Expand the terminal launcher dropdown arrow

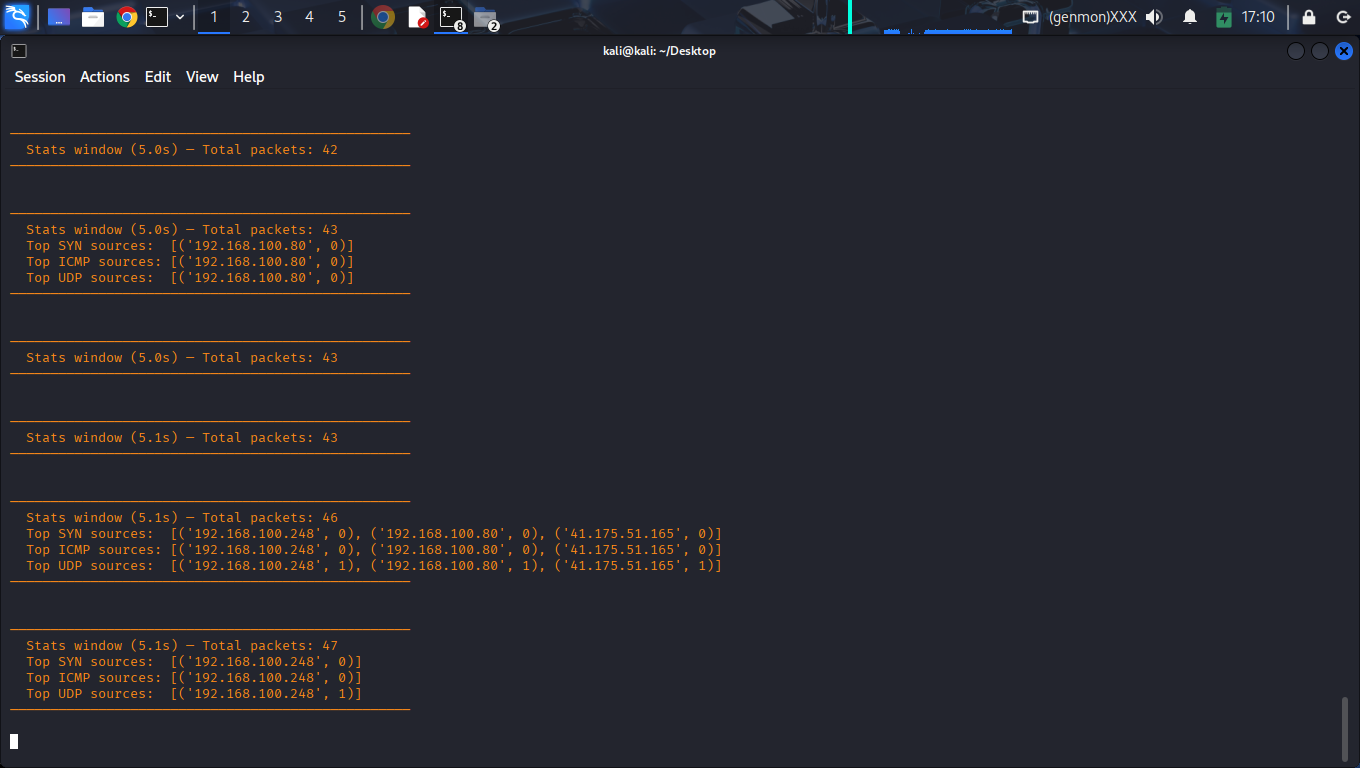click(x=180, y=17)
